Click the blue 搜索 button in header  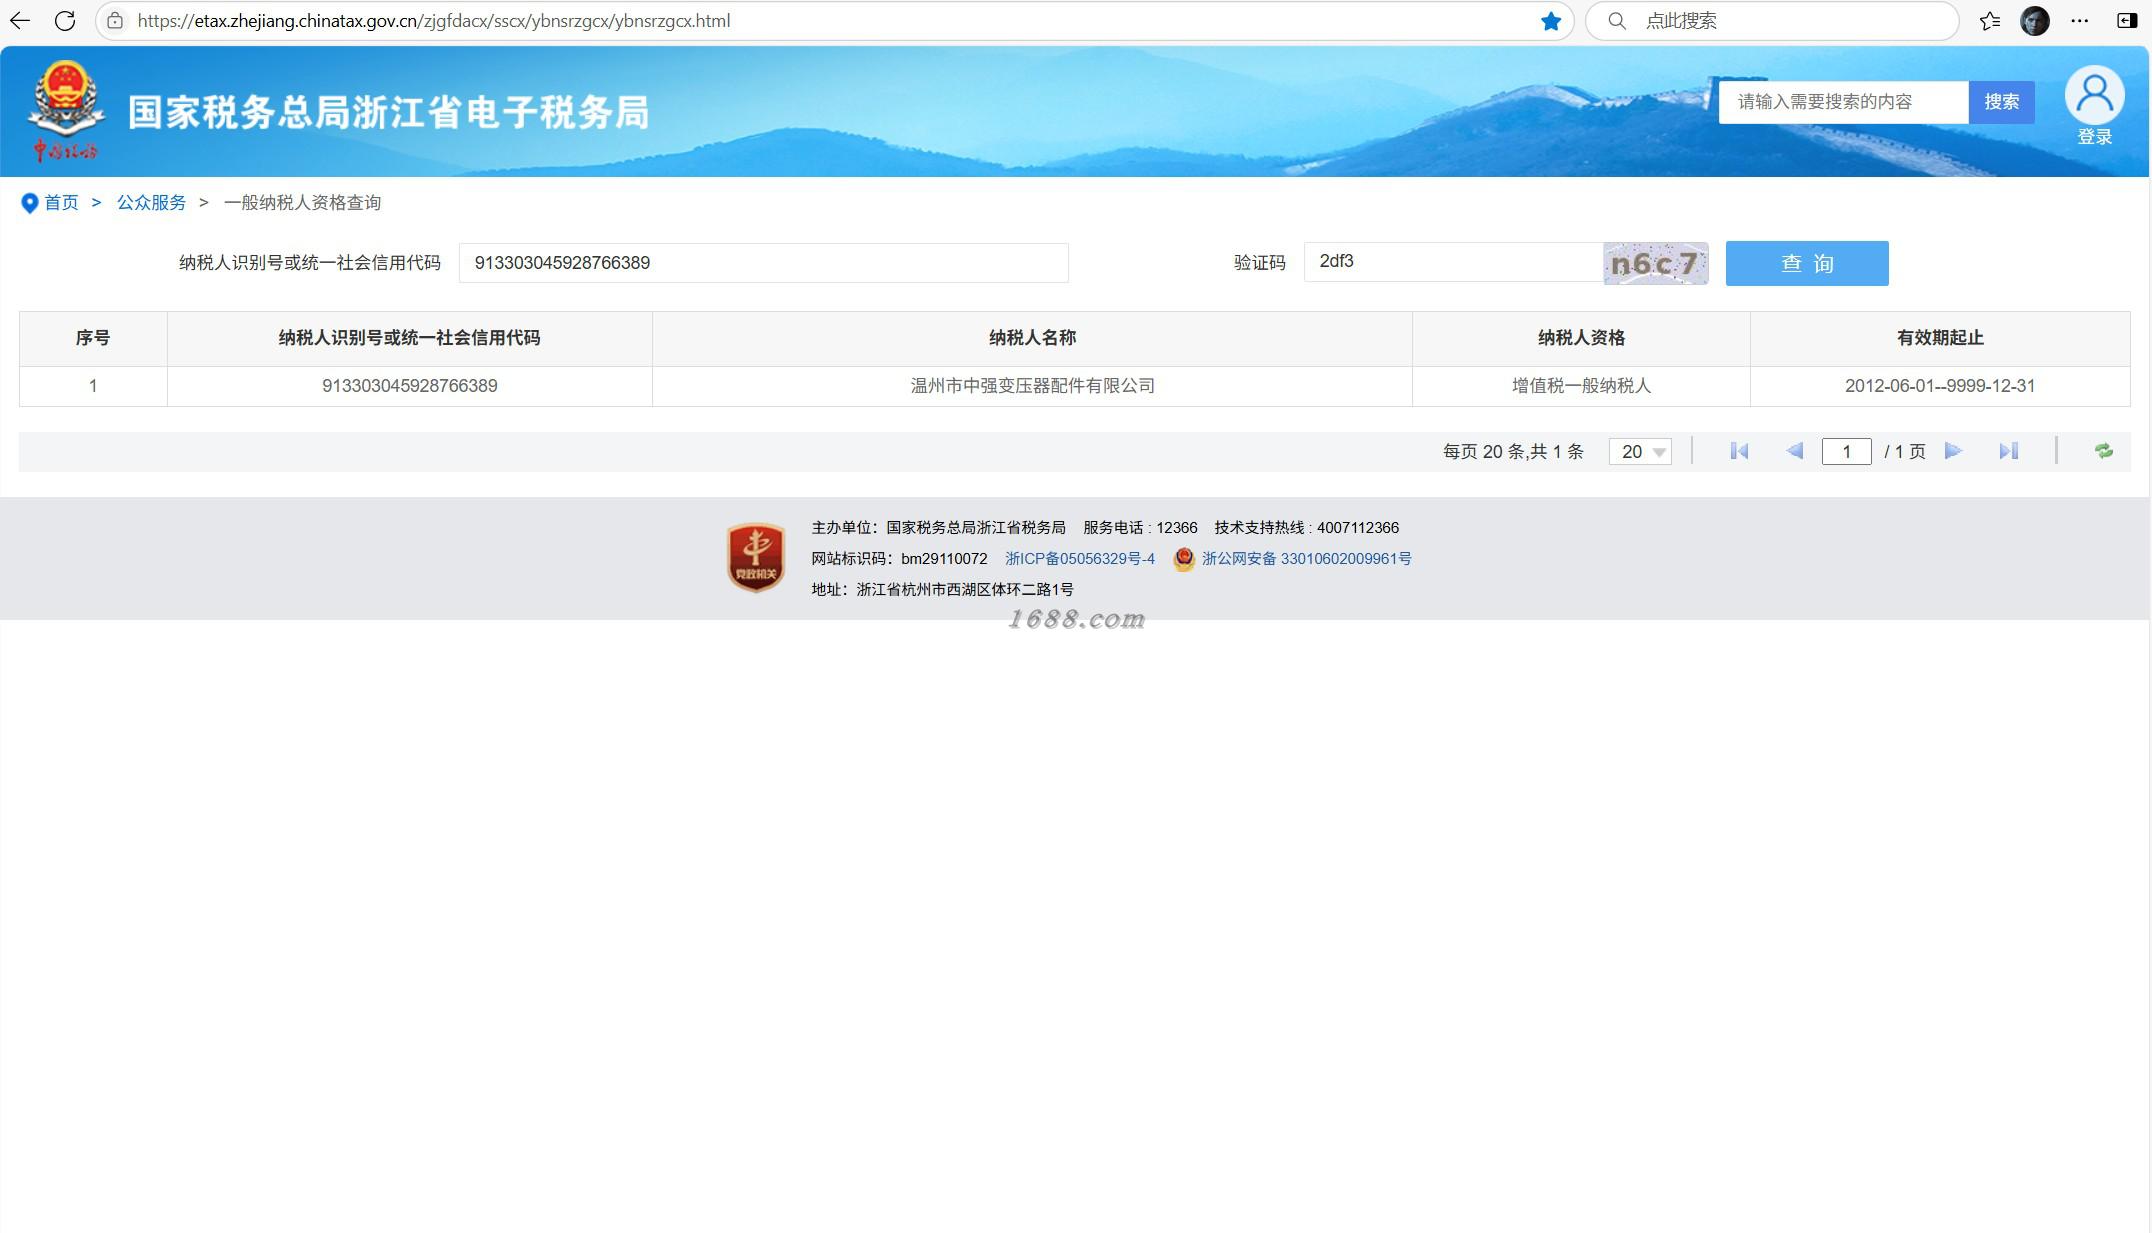point(2001,102)
